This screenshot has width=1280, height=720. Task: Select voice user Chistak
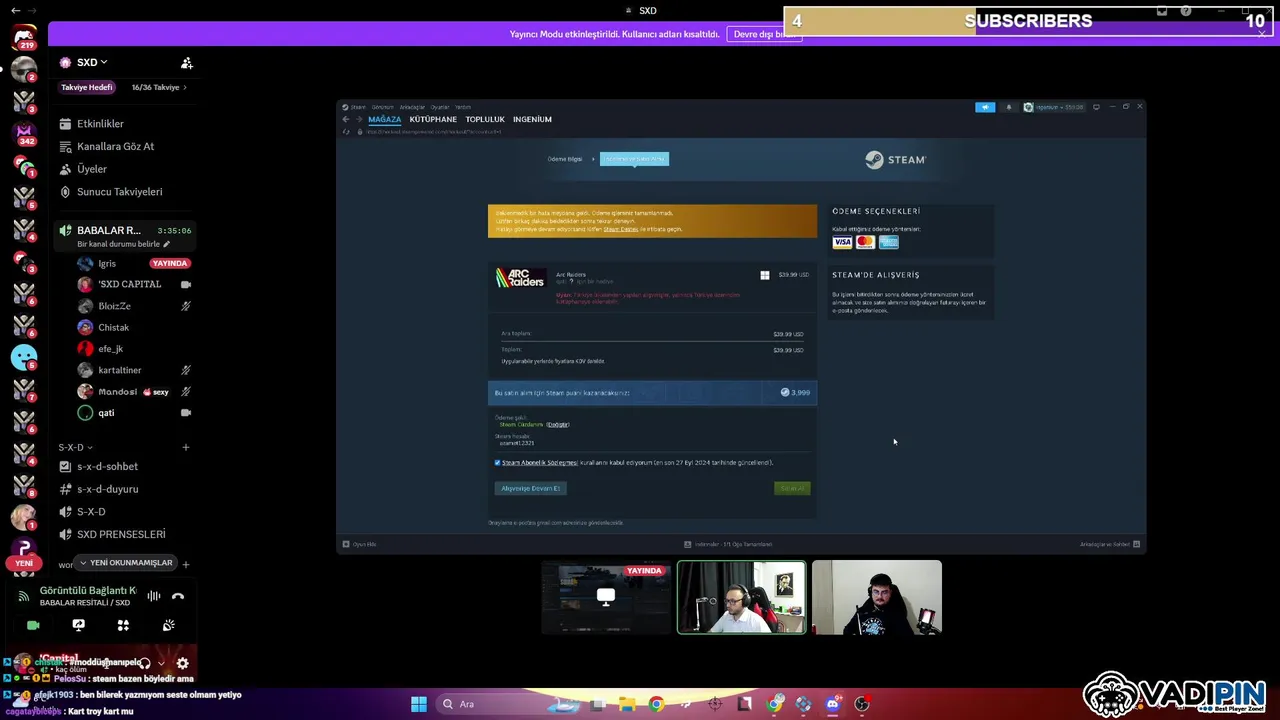click(113, 328)
